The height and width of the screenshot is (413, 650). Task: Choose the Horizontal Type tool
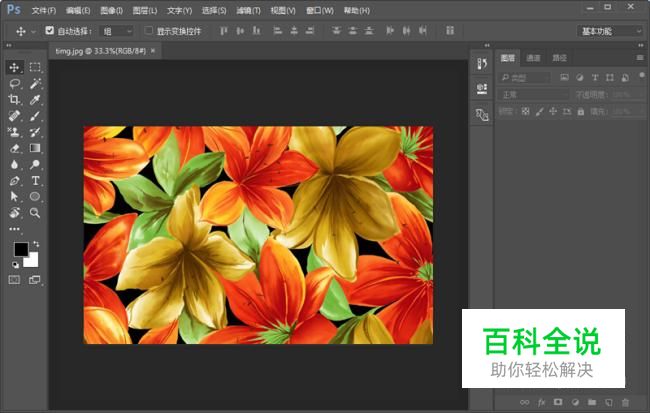(x=35, y=181)
